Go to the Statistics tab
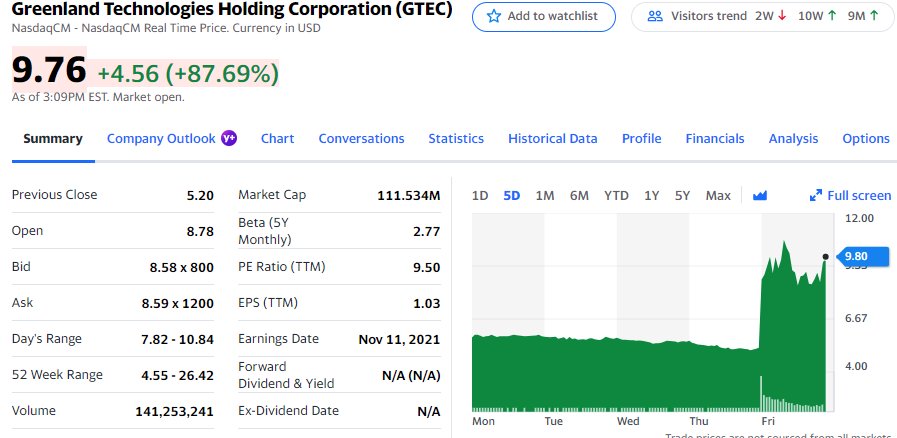The width and height of the screenshot is (897, 438). click(456, 138)
